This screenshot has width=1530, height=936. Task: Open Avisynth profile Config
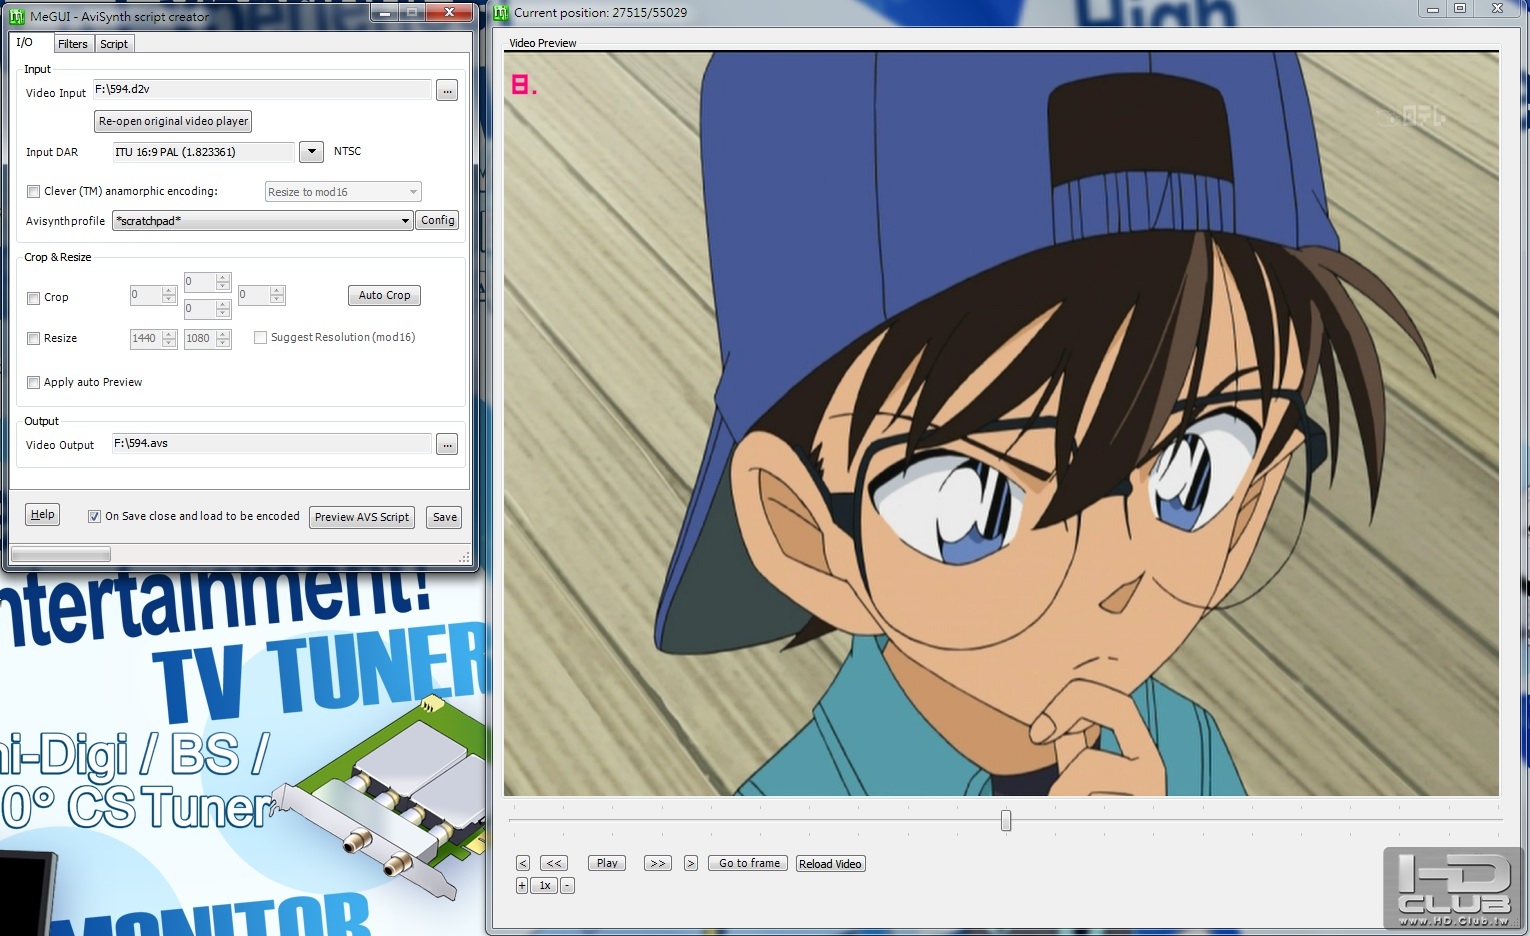(x=438, y=220)
